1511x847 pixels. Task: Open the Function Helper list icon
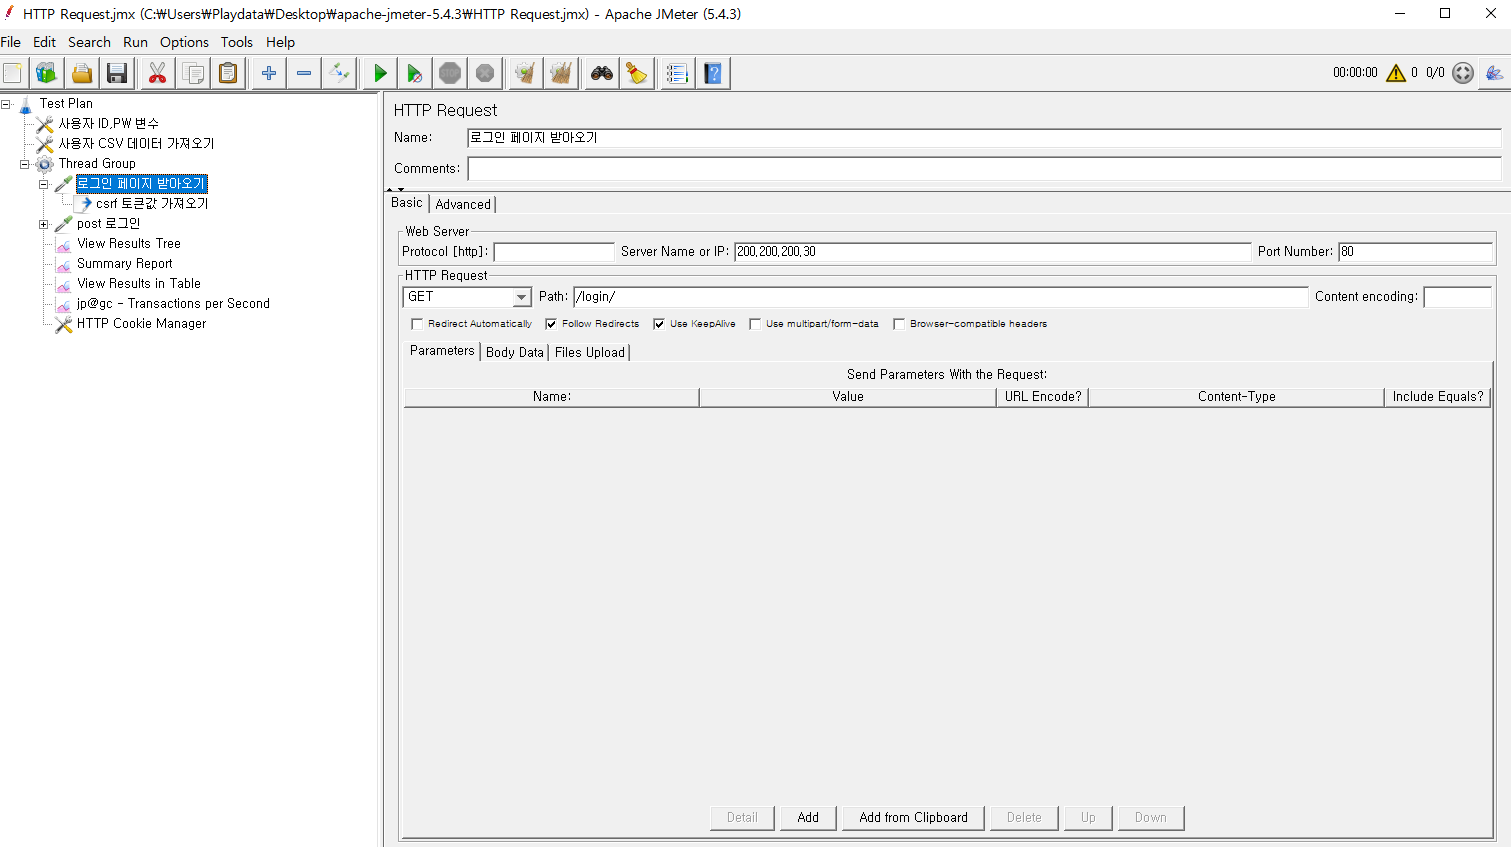[x=677, y=73]
